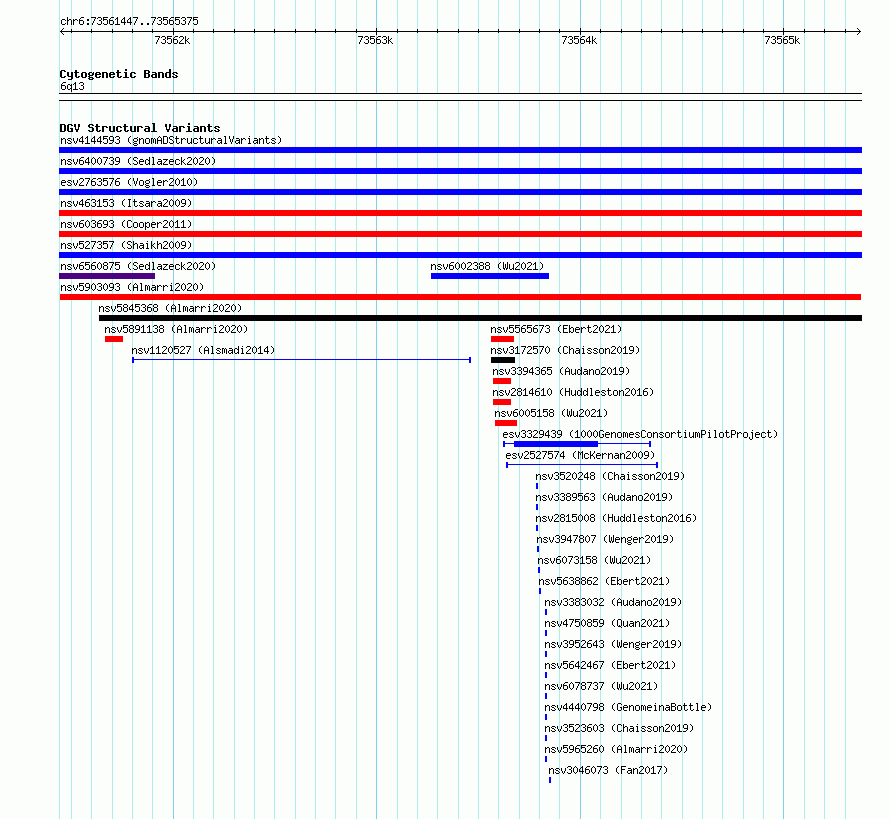890x819 pixels.
Task: Click nsv603693 (Cooper2011) label
Action: click(x=126, y=224)
